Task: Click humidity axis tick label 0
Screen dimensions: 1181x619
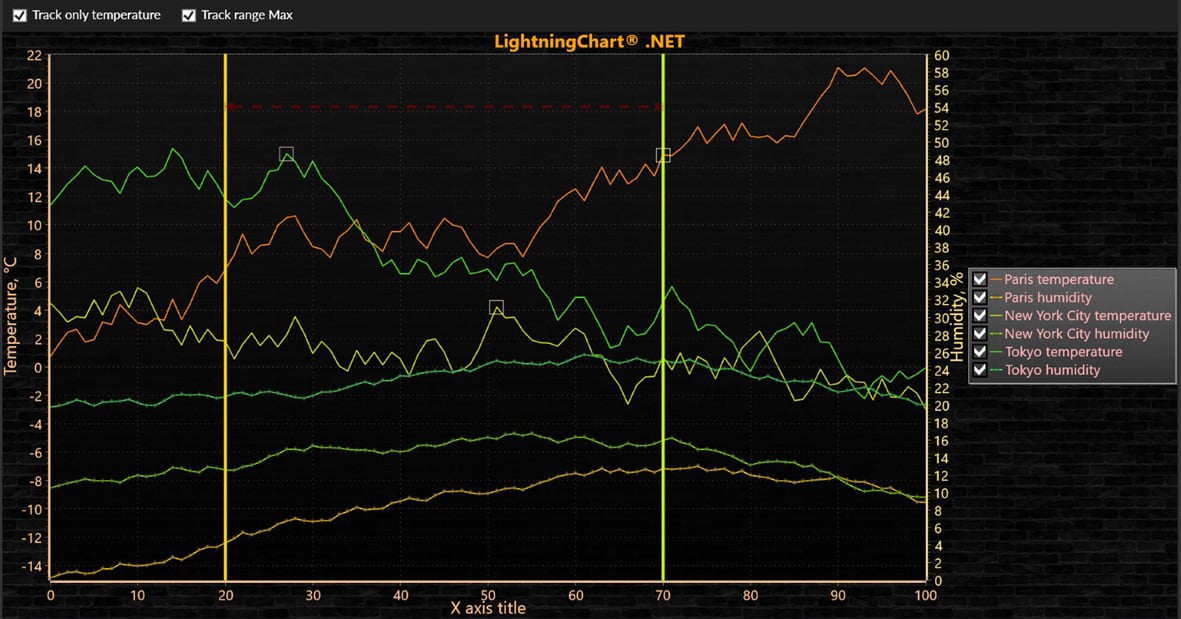Action: click(x=938, y=581)
